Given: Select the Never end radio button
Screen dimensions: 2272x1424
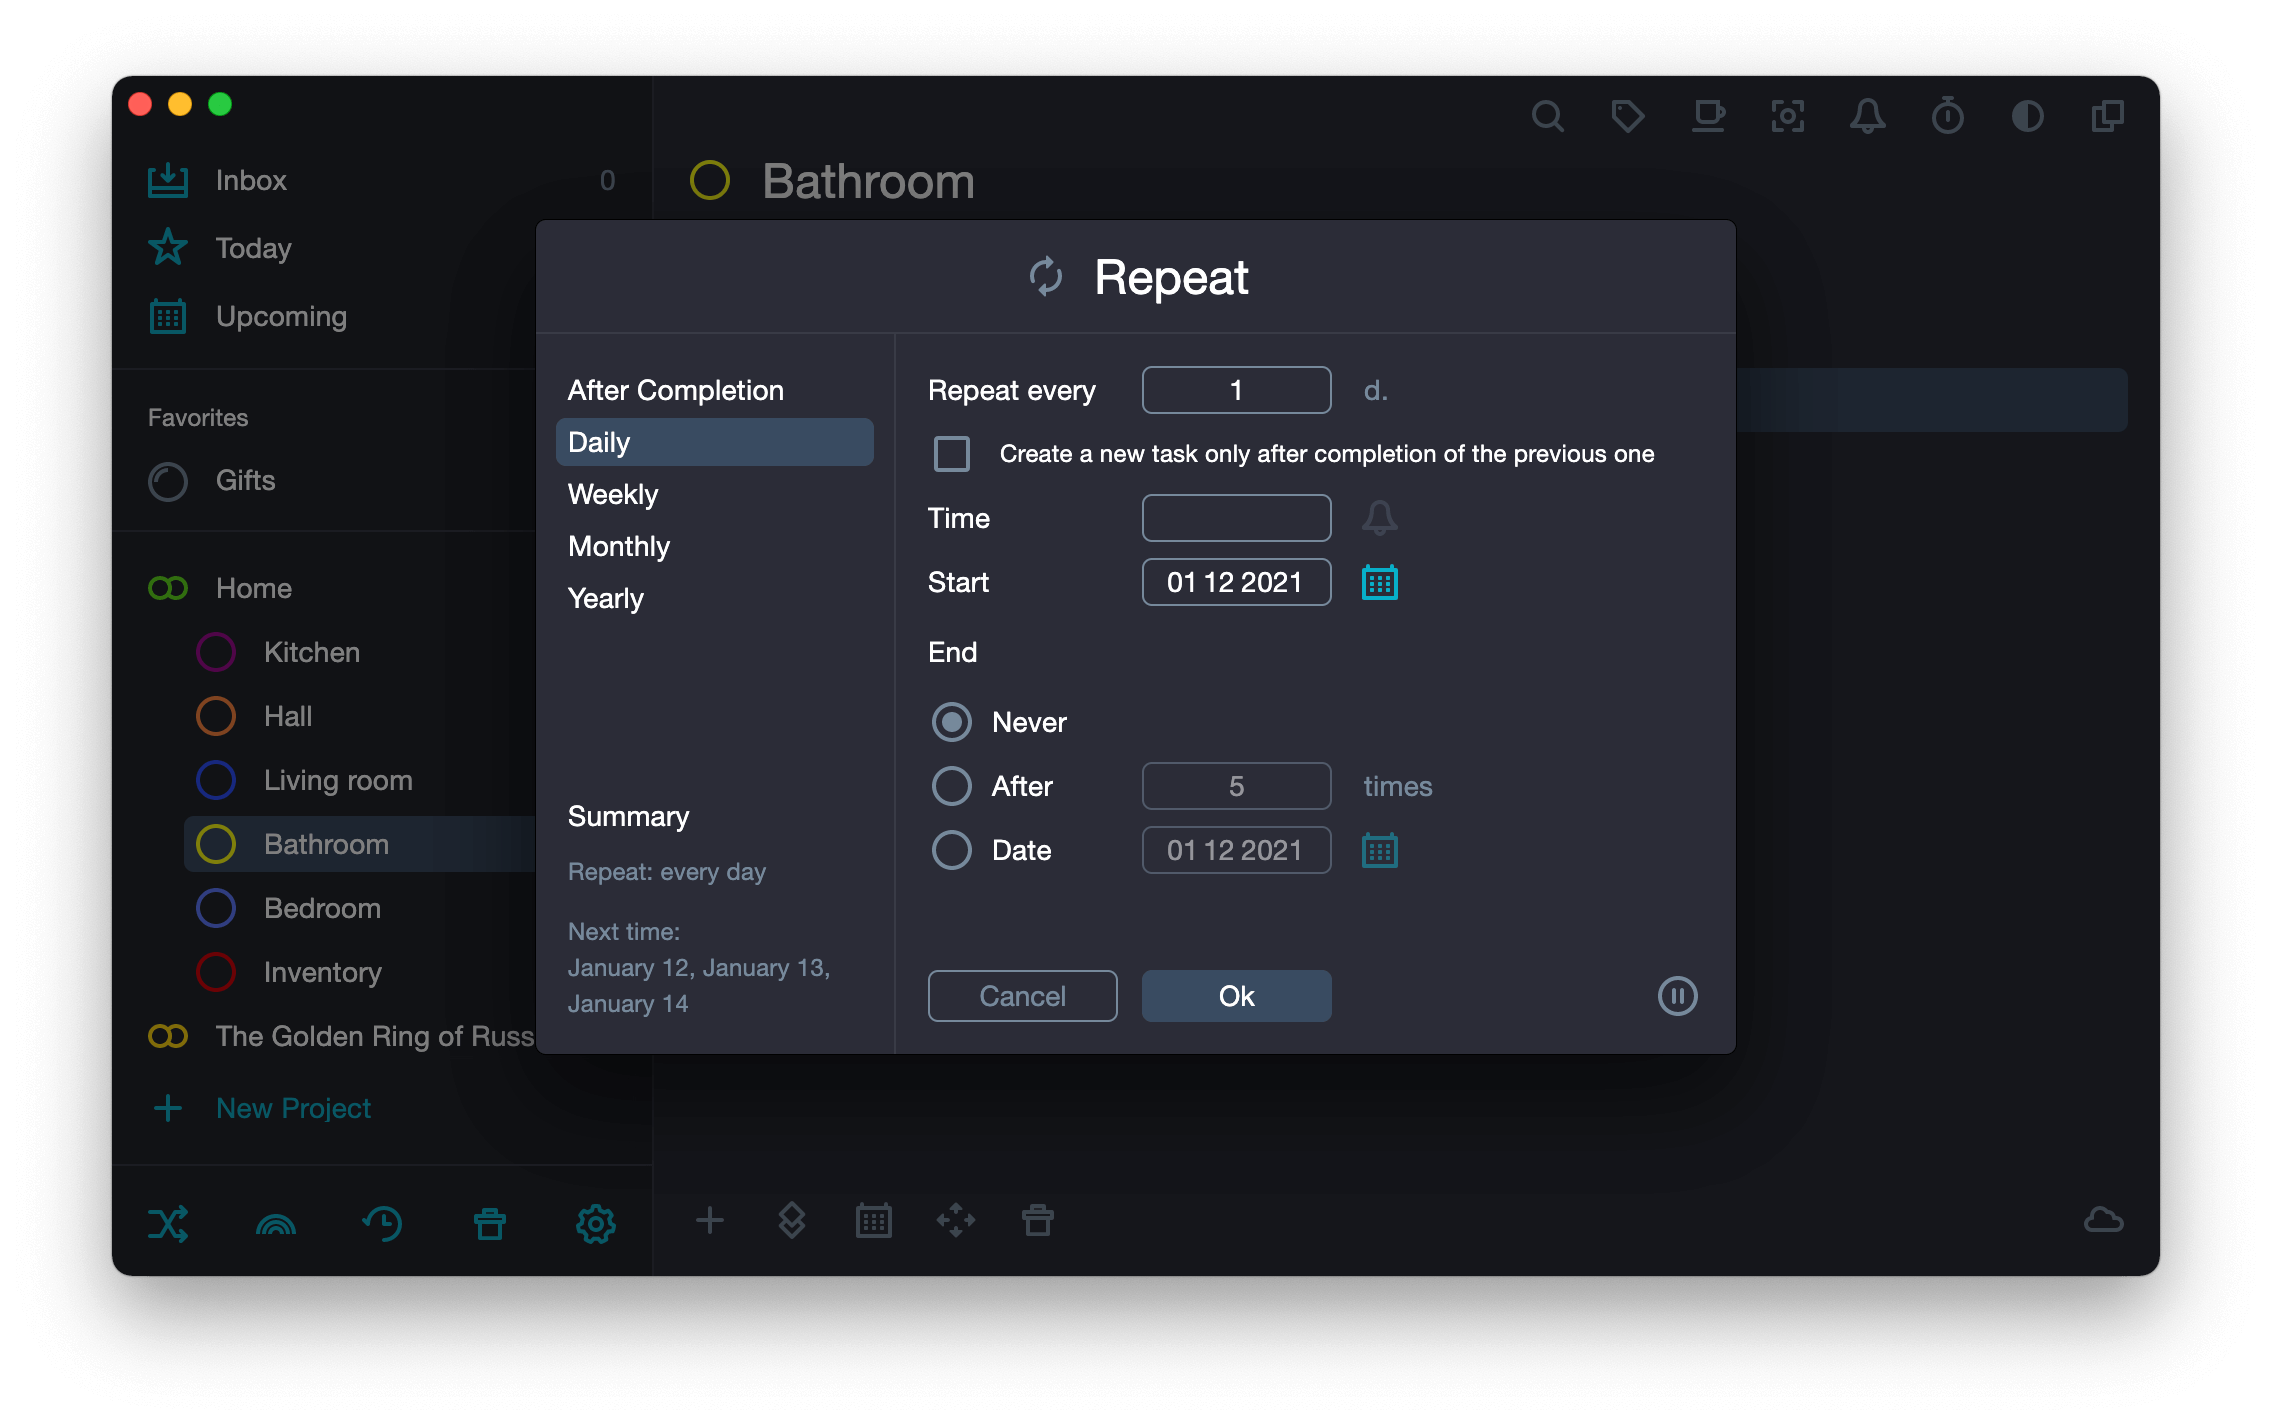Looking at the screenshot, I should pyautogui.click(x=952, y=722).
